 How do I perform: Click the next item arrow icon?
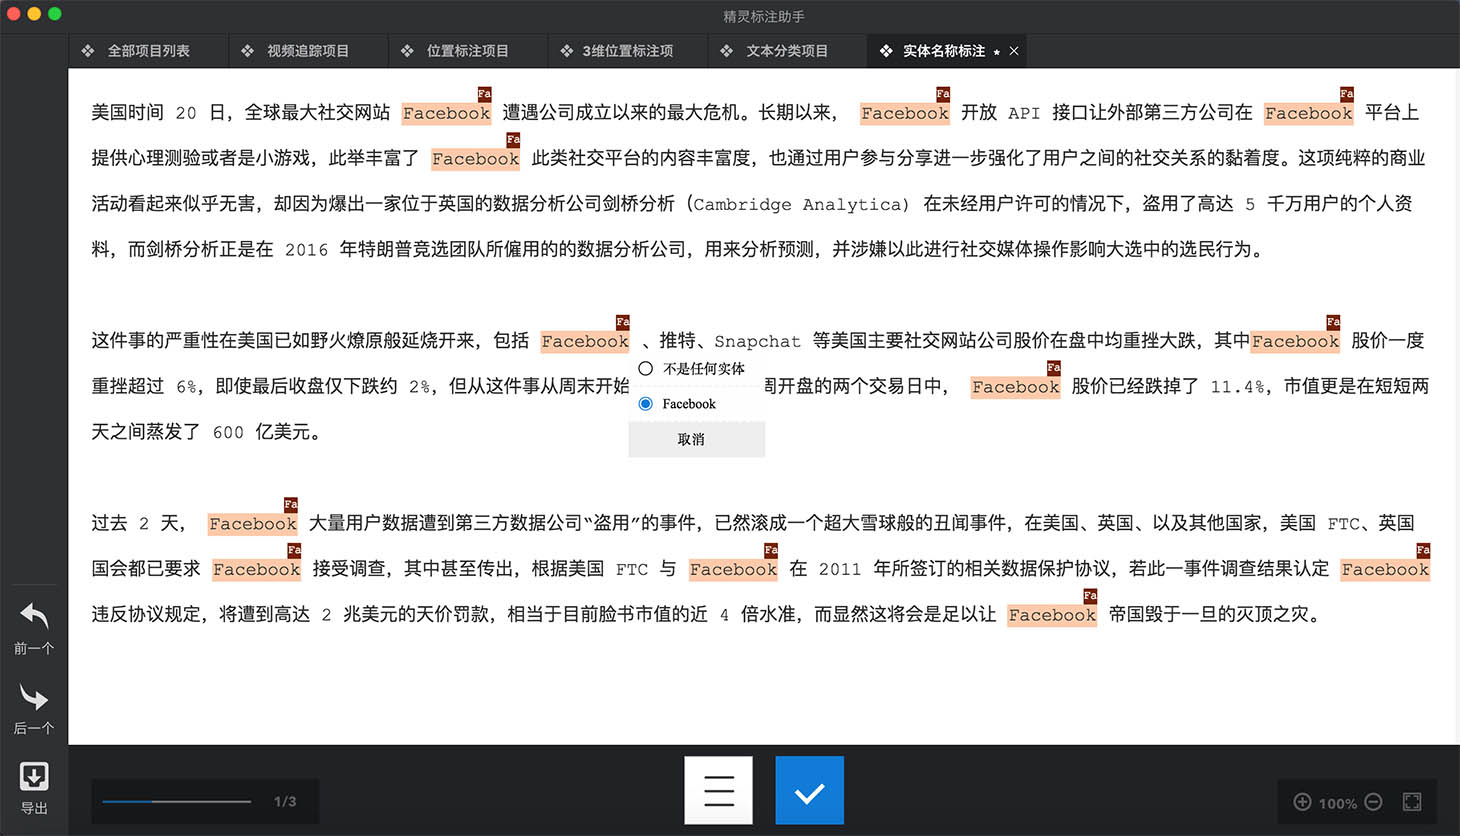click(34, 697)
